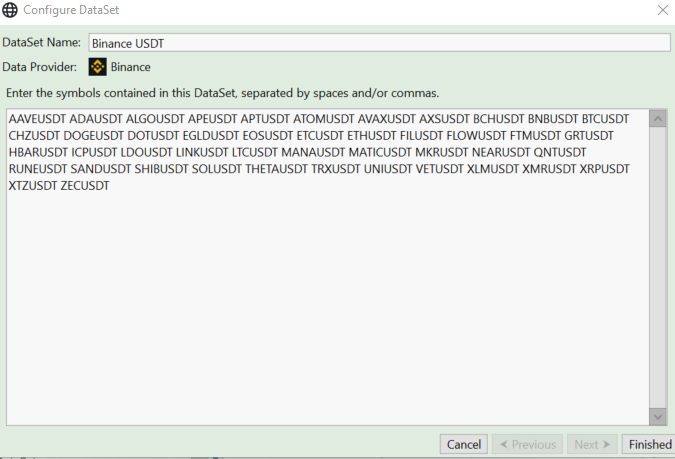The image size is (675, 459).
Task: Click the Binance data provider label
Action: coord(131,67)
